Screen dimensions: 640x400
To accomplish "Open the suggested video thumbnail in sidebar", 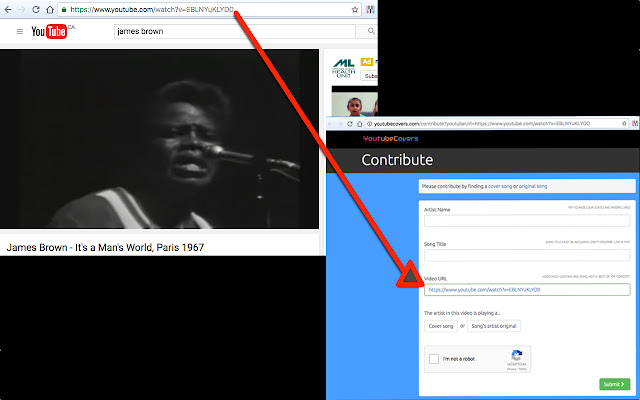I will [355, 101].
